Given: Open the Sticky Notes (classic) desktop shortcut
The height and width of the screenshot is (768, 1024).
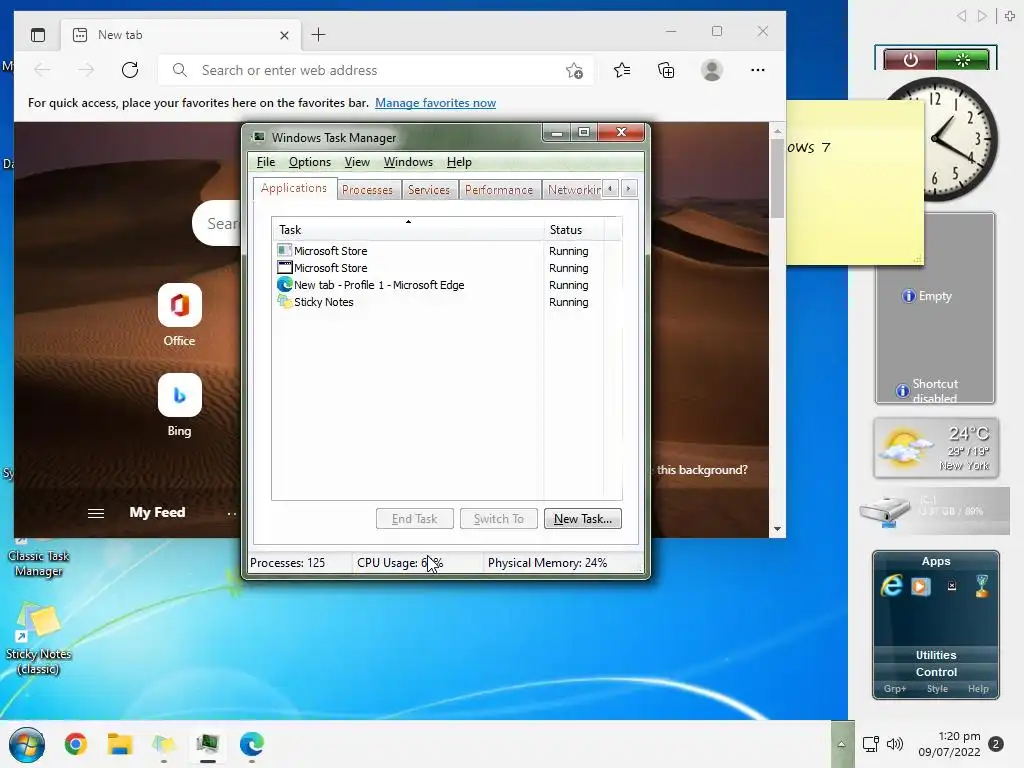Looking at the screenshot, I should (x=39, y=638).
